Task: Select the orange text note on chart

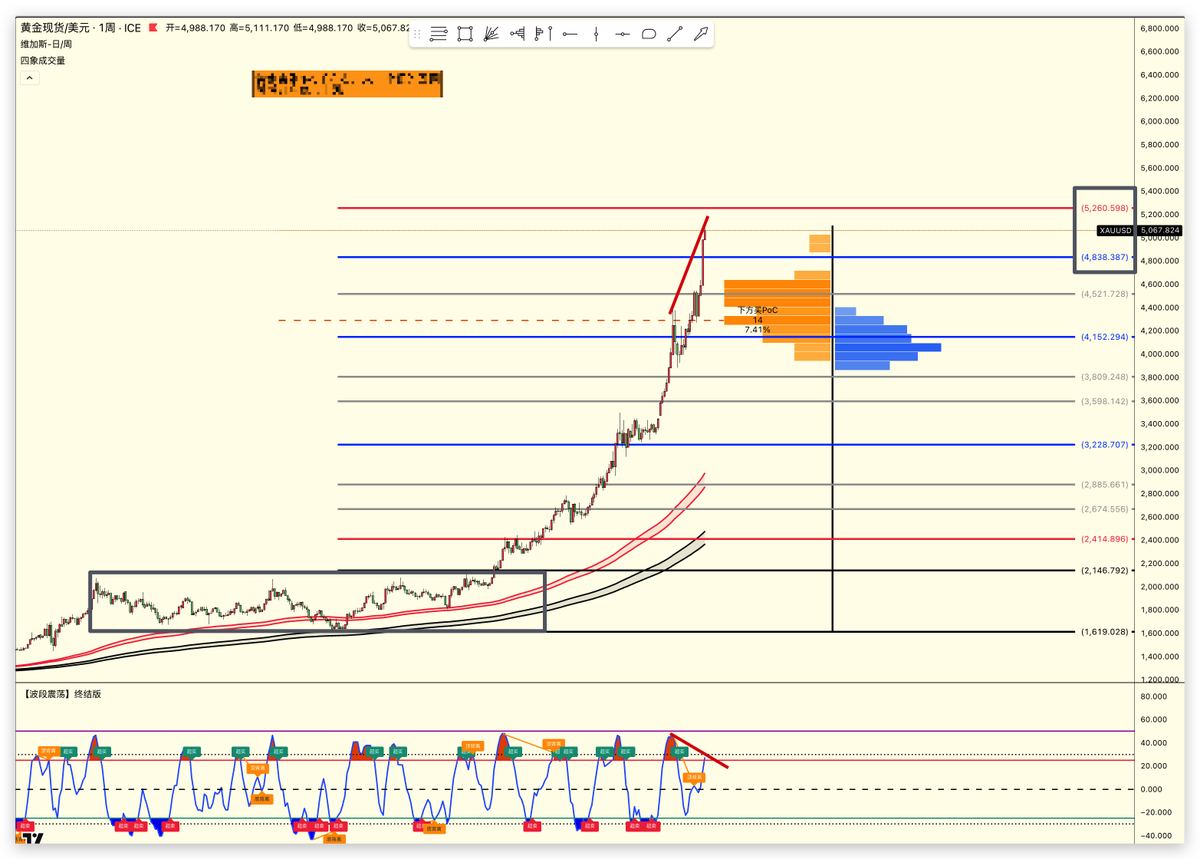Action: pos(347,84)
